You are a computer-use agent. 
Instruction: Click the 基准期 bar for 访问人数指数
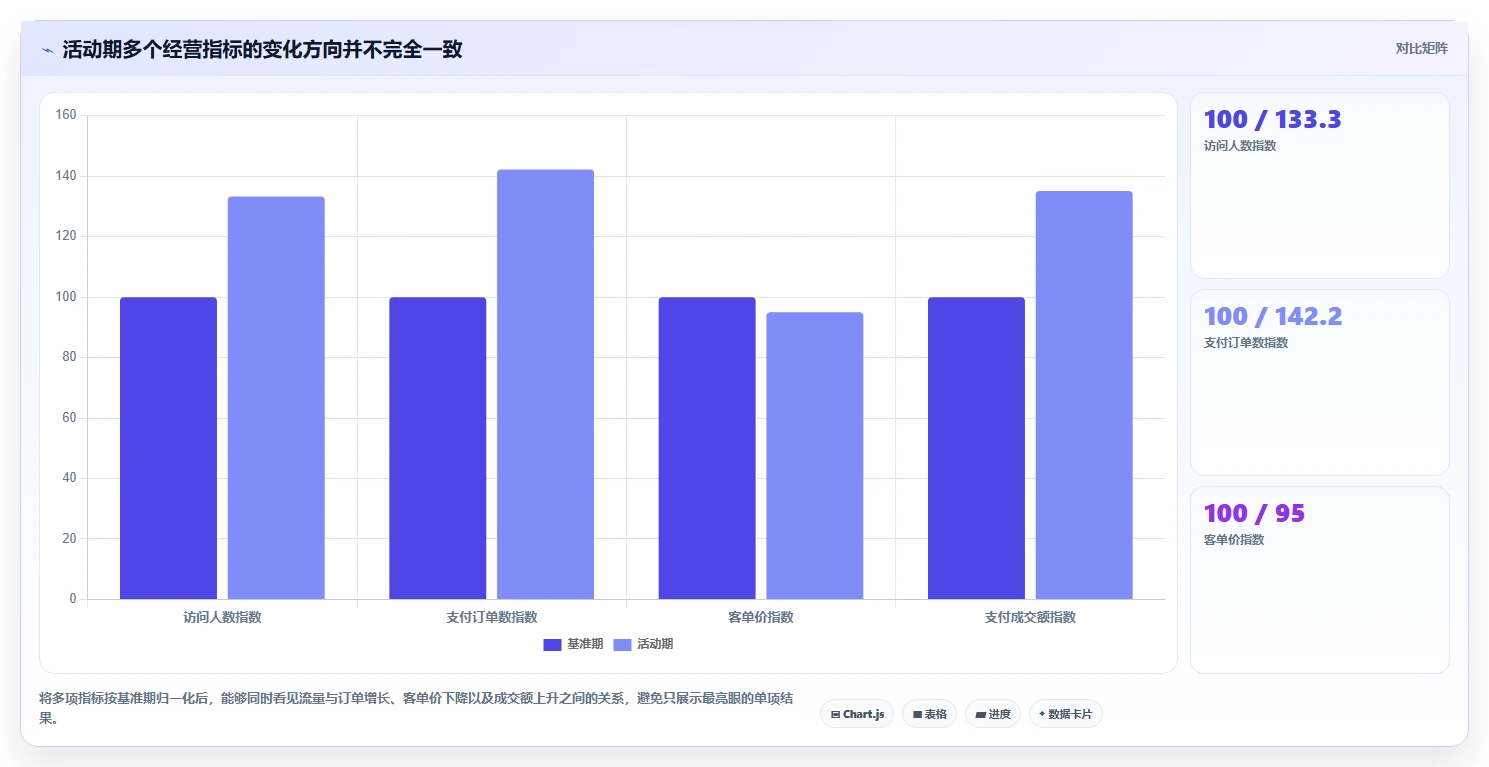pyautogui.click(x=168, y=448)
